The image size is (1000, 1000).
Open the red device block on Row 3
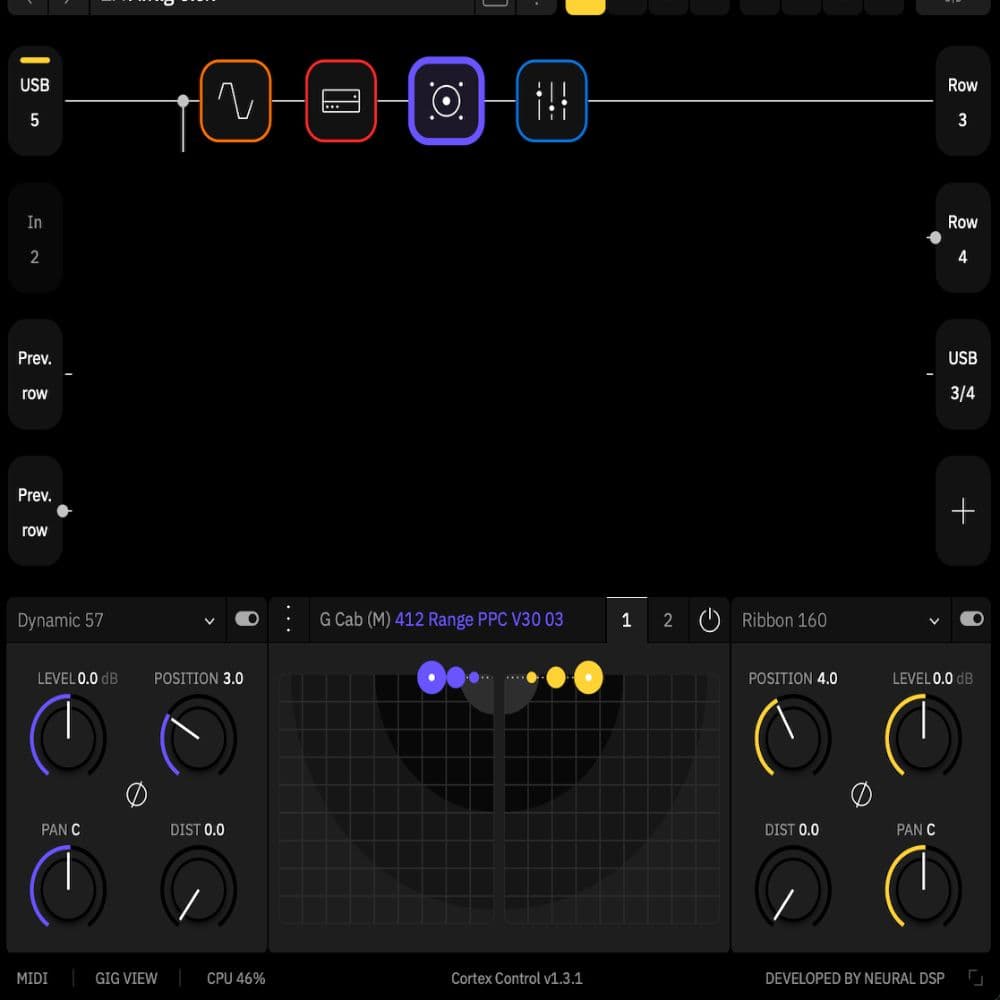tap(341, 100)
